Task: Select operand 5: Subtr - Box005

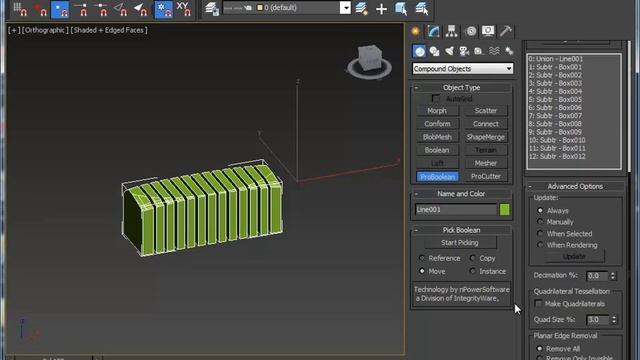Action: (555, 99)
